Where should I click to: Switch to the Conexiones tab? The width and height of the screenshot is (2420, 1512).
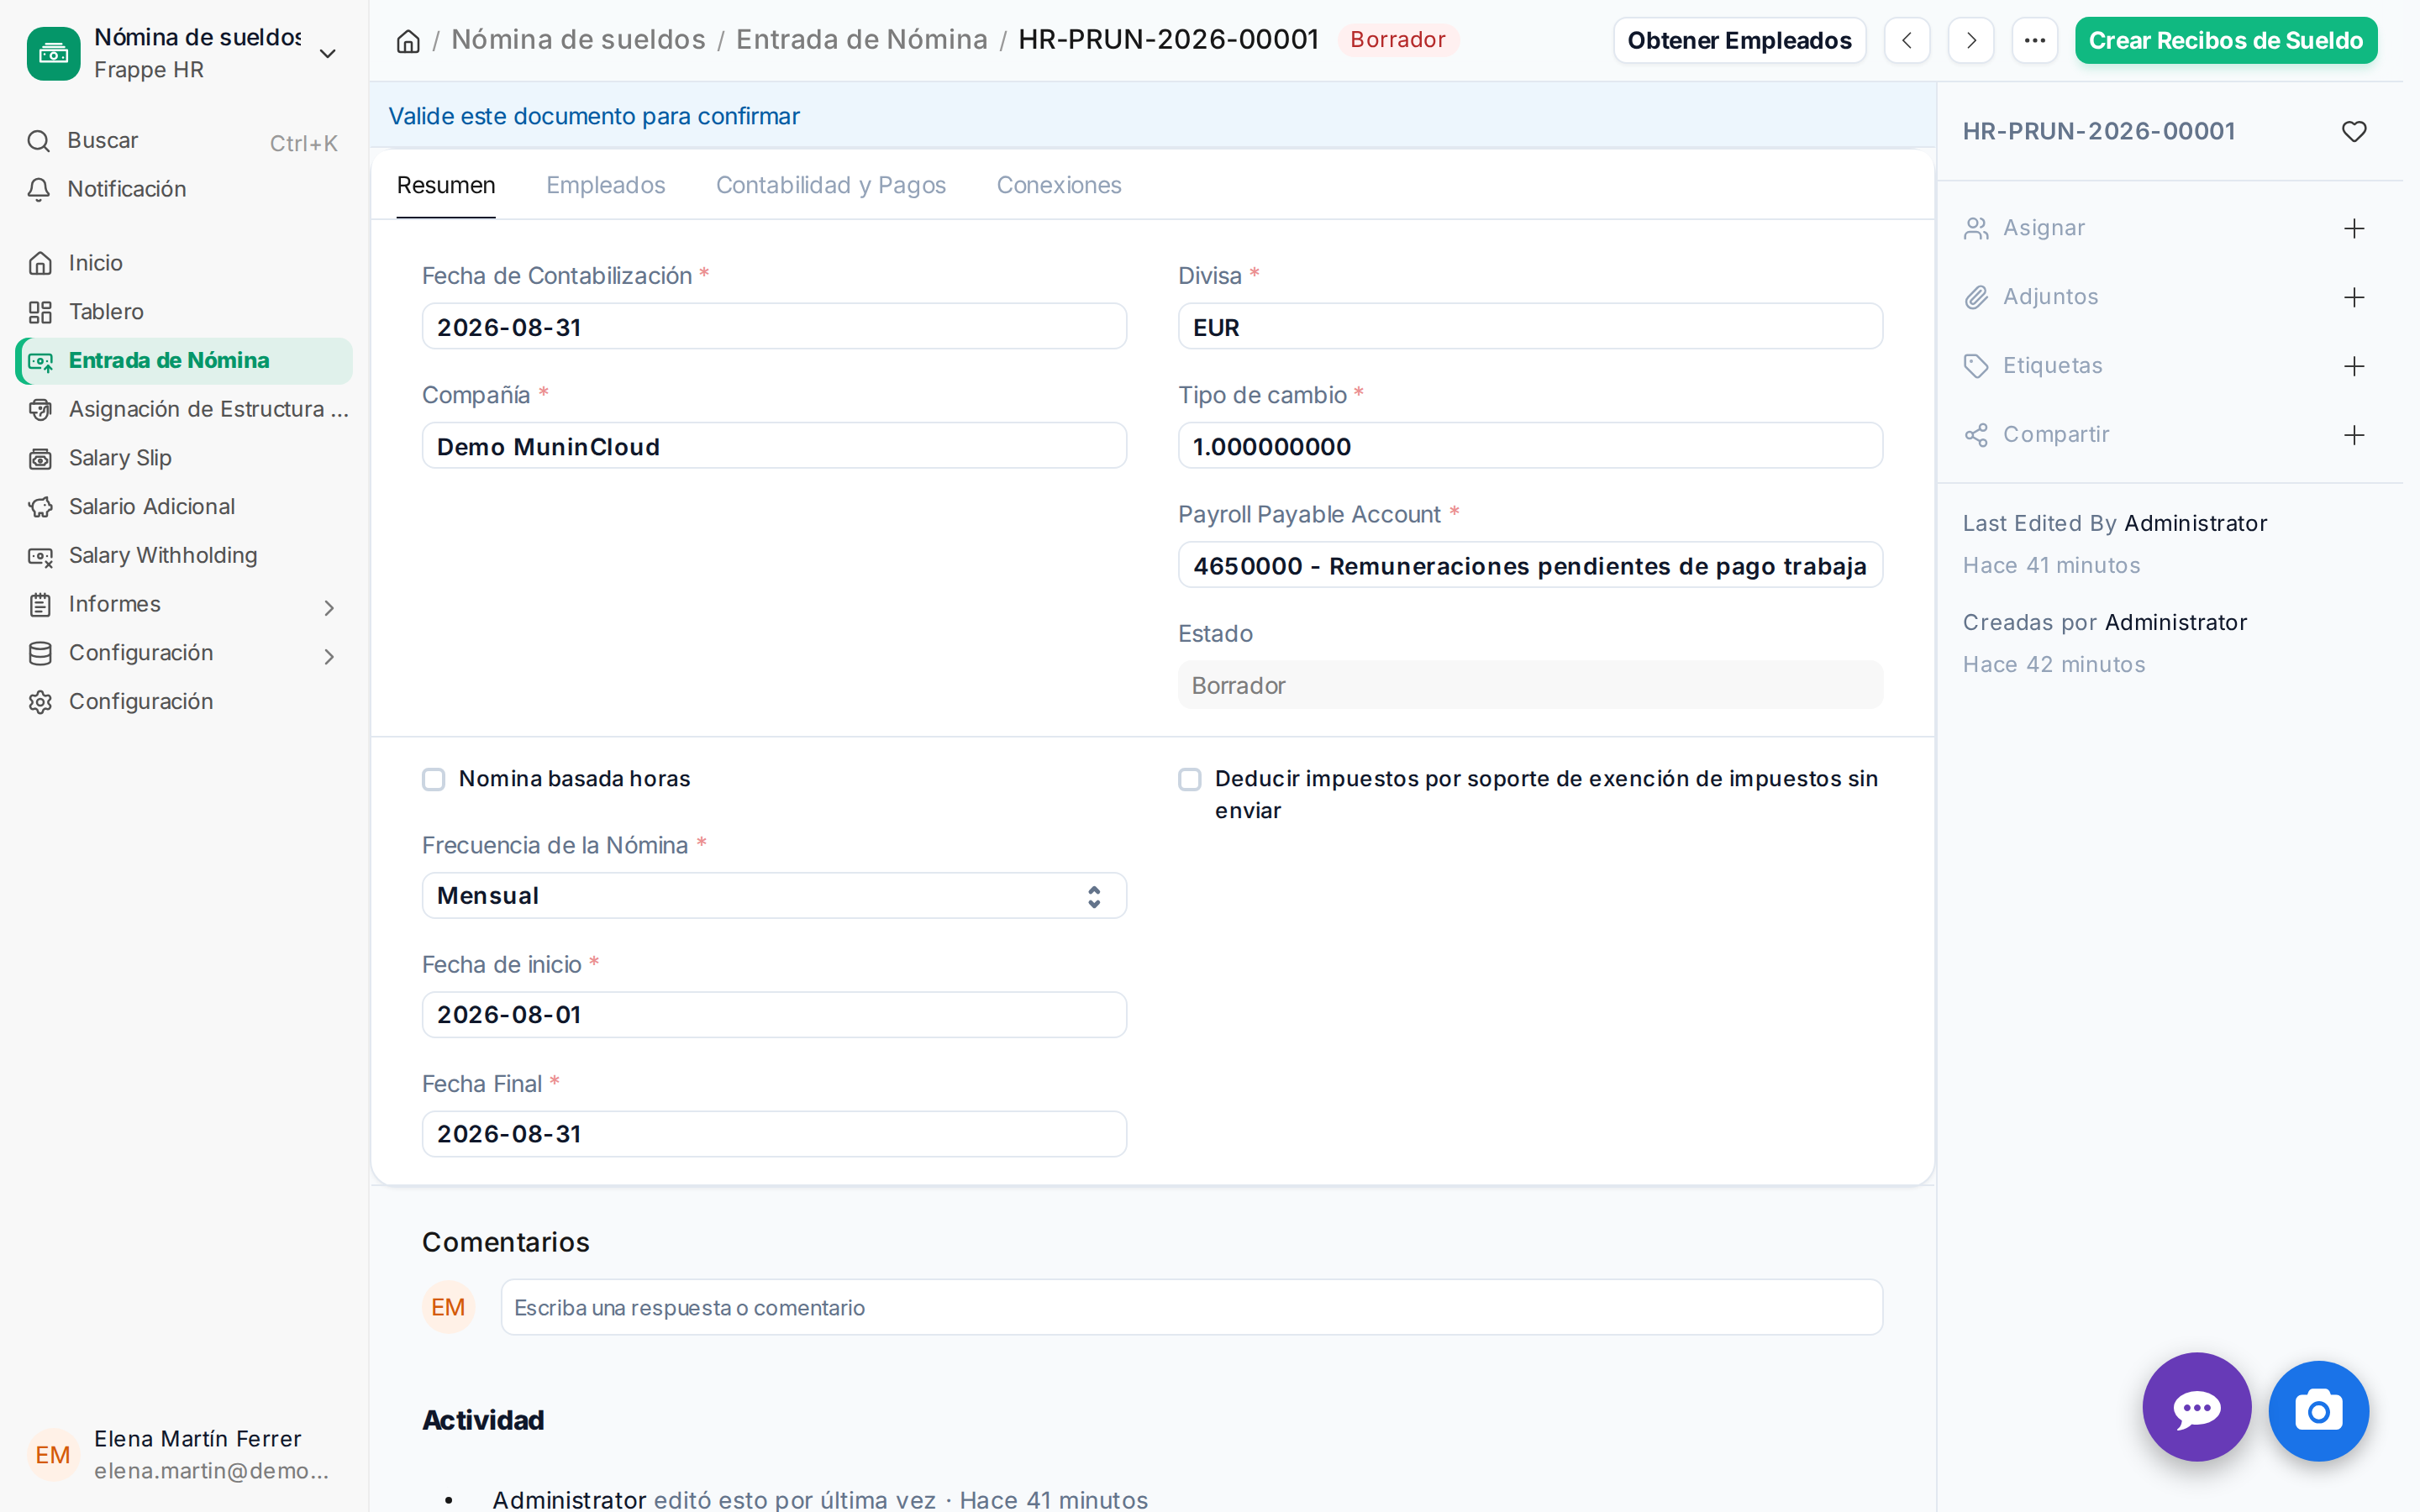point(1058,186)
